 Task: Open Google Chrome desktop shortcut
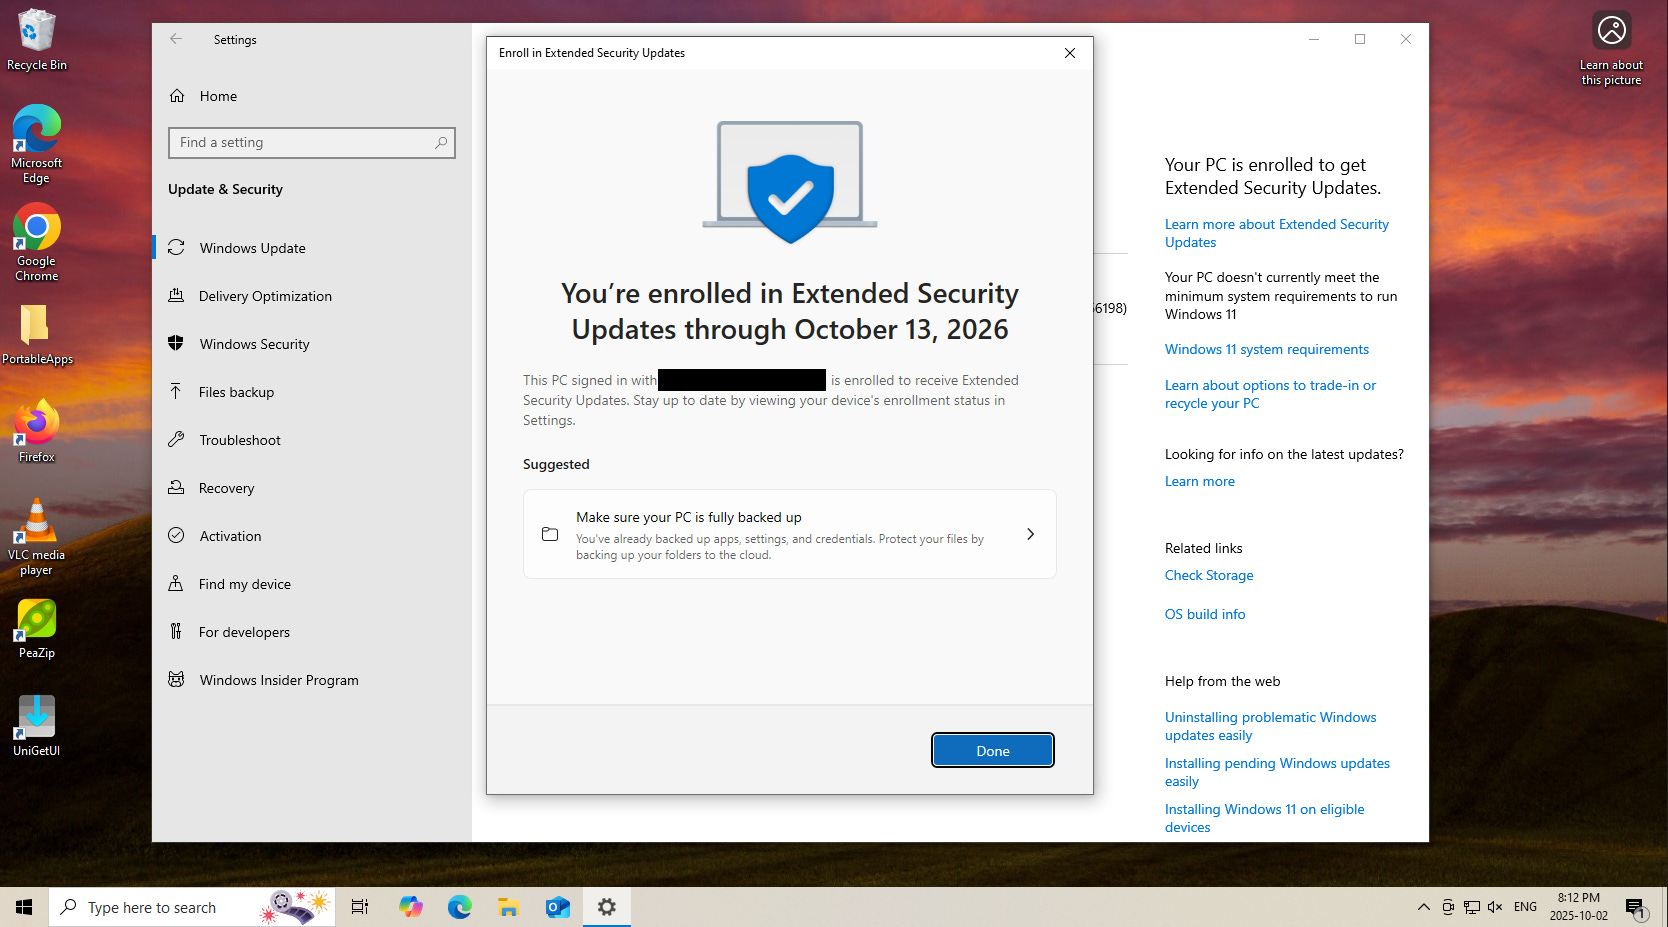(36, 242)
